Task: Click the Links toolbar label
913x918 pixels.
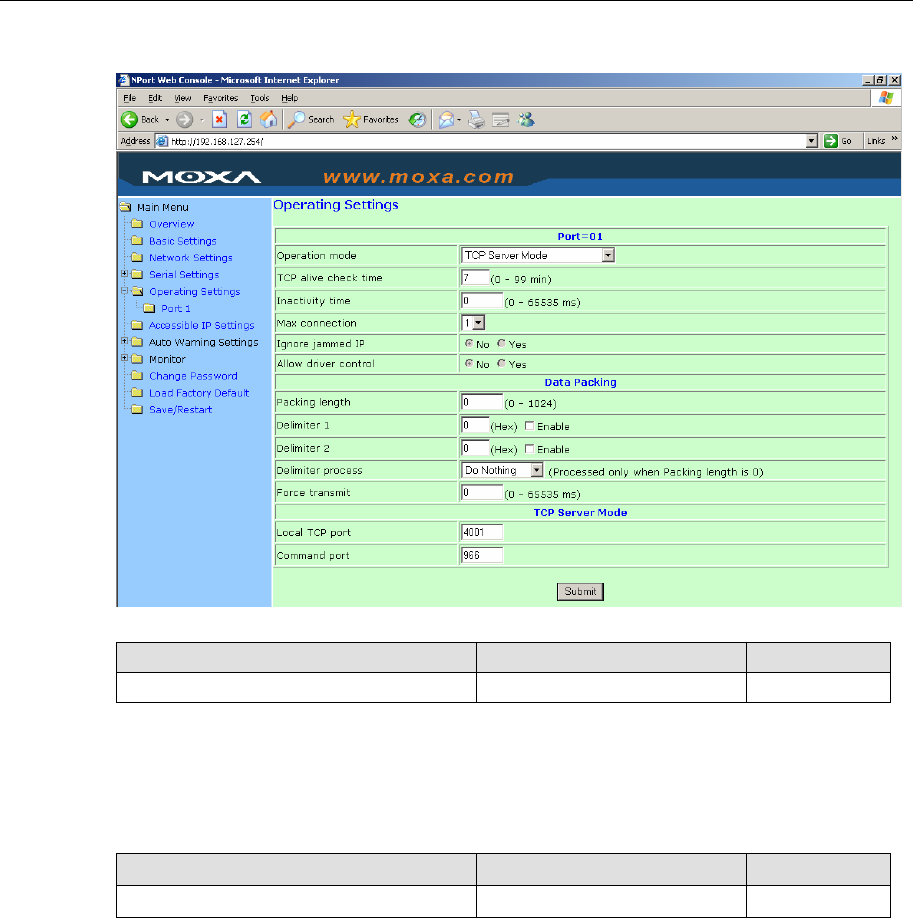Action: coord(876,141)
